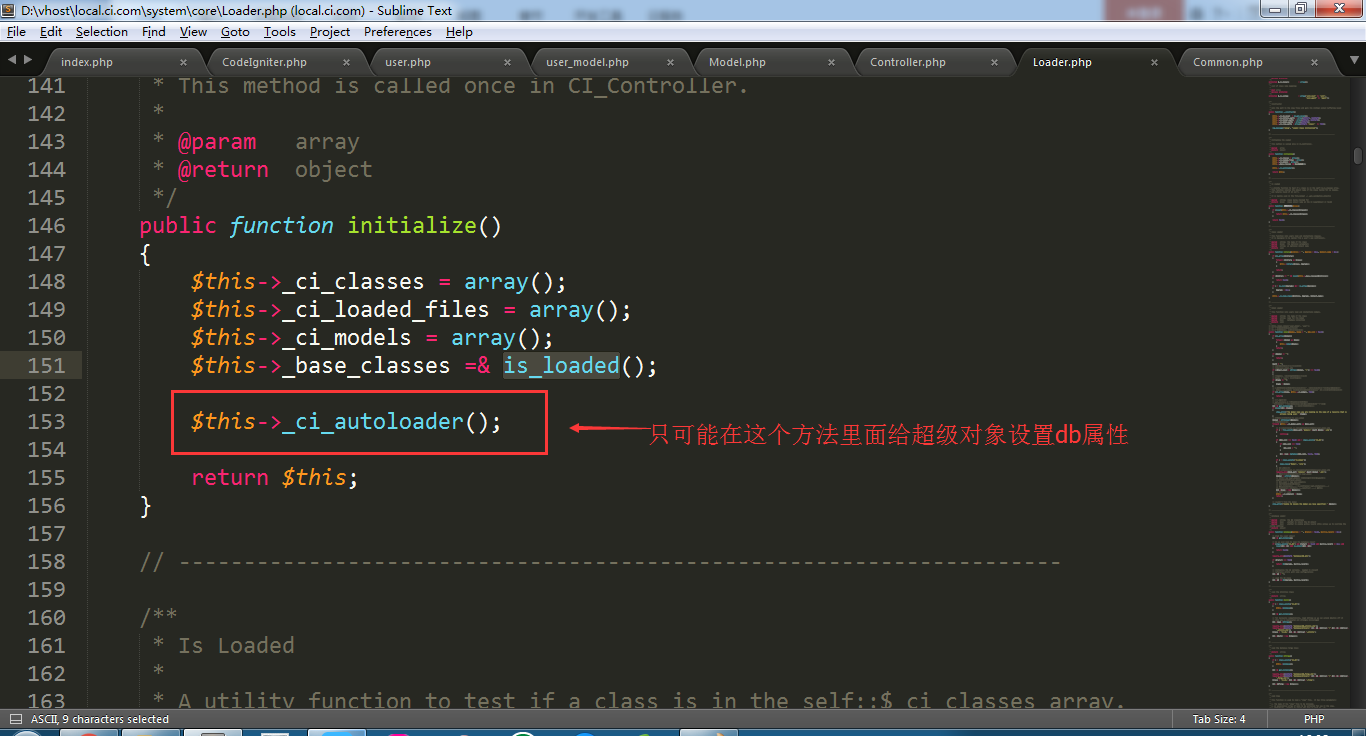1366x736 pixels.
Task: Open the Selection menu
Action: click(102, 32)
